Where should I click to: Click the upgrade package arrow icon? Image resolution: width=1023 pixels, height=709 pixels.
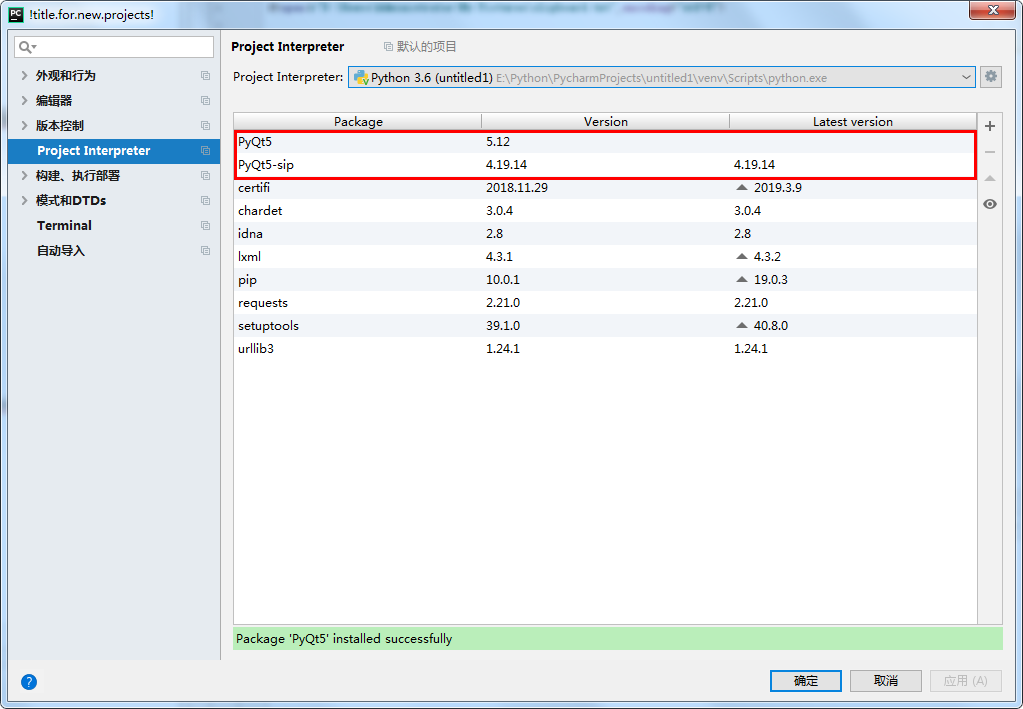990,178
